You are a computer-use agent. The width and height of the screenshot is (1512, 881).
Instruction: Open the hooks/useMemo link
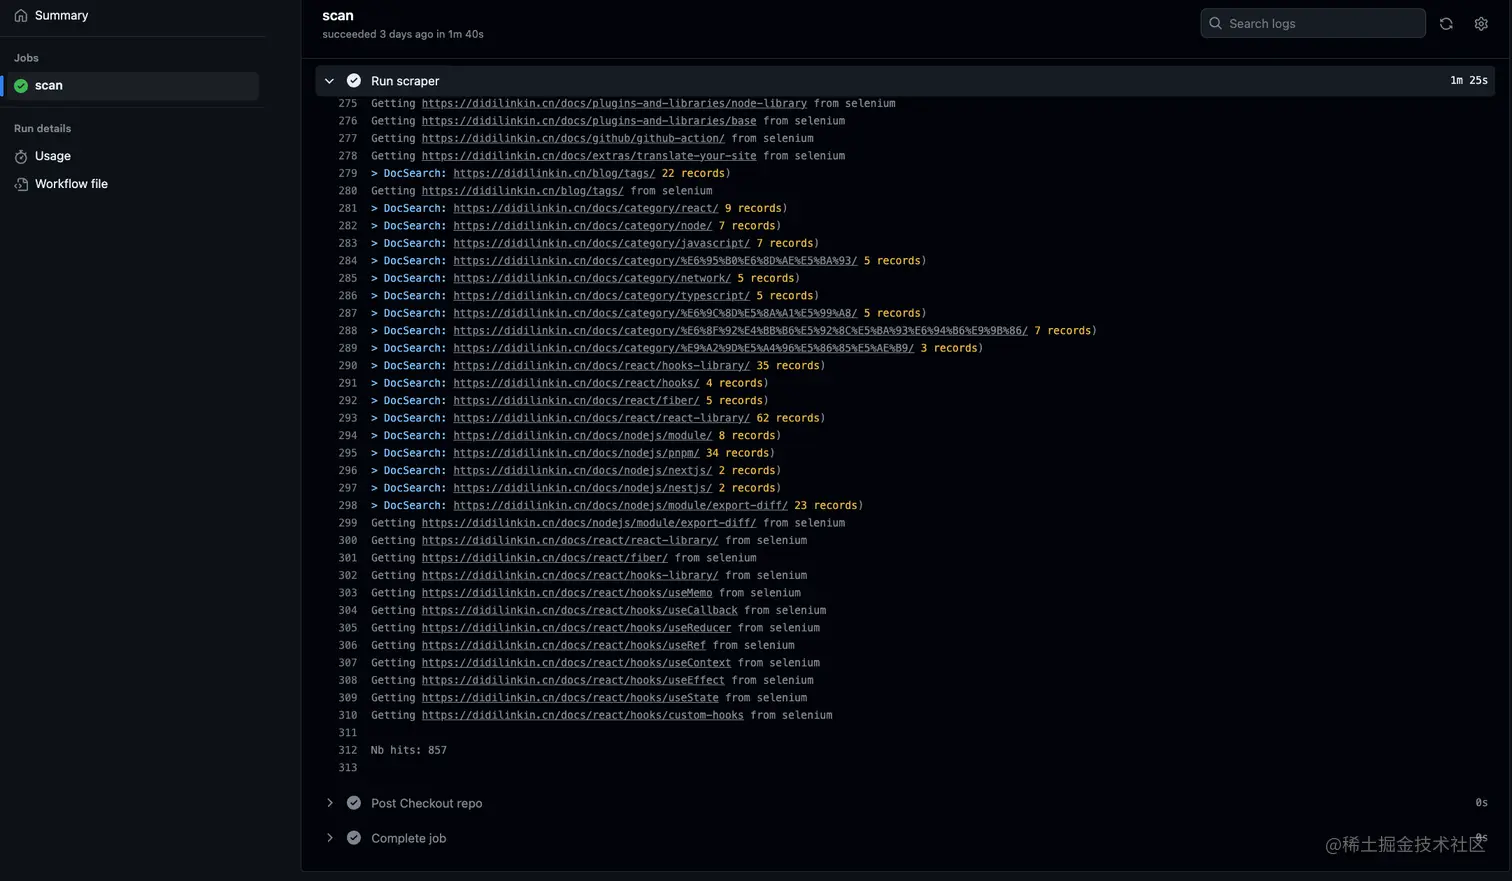[x=567, y=593]
